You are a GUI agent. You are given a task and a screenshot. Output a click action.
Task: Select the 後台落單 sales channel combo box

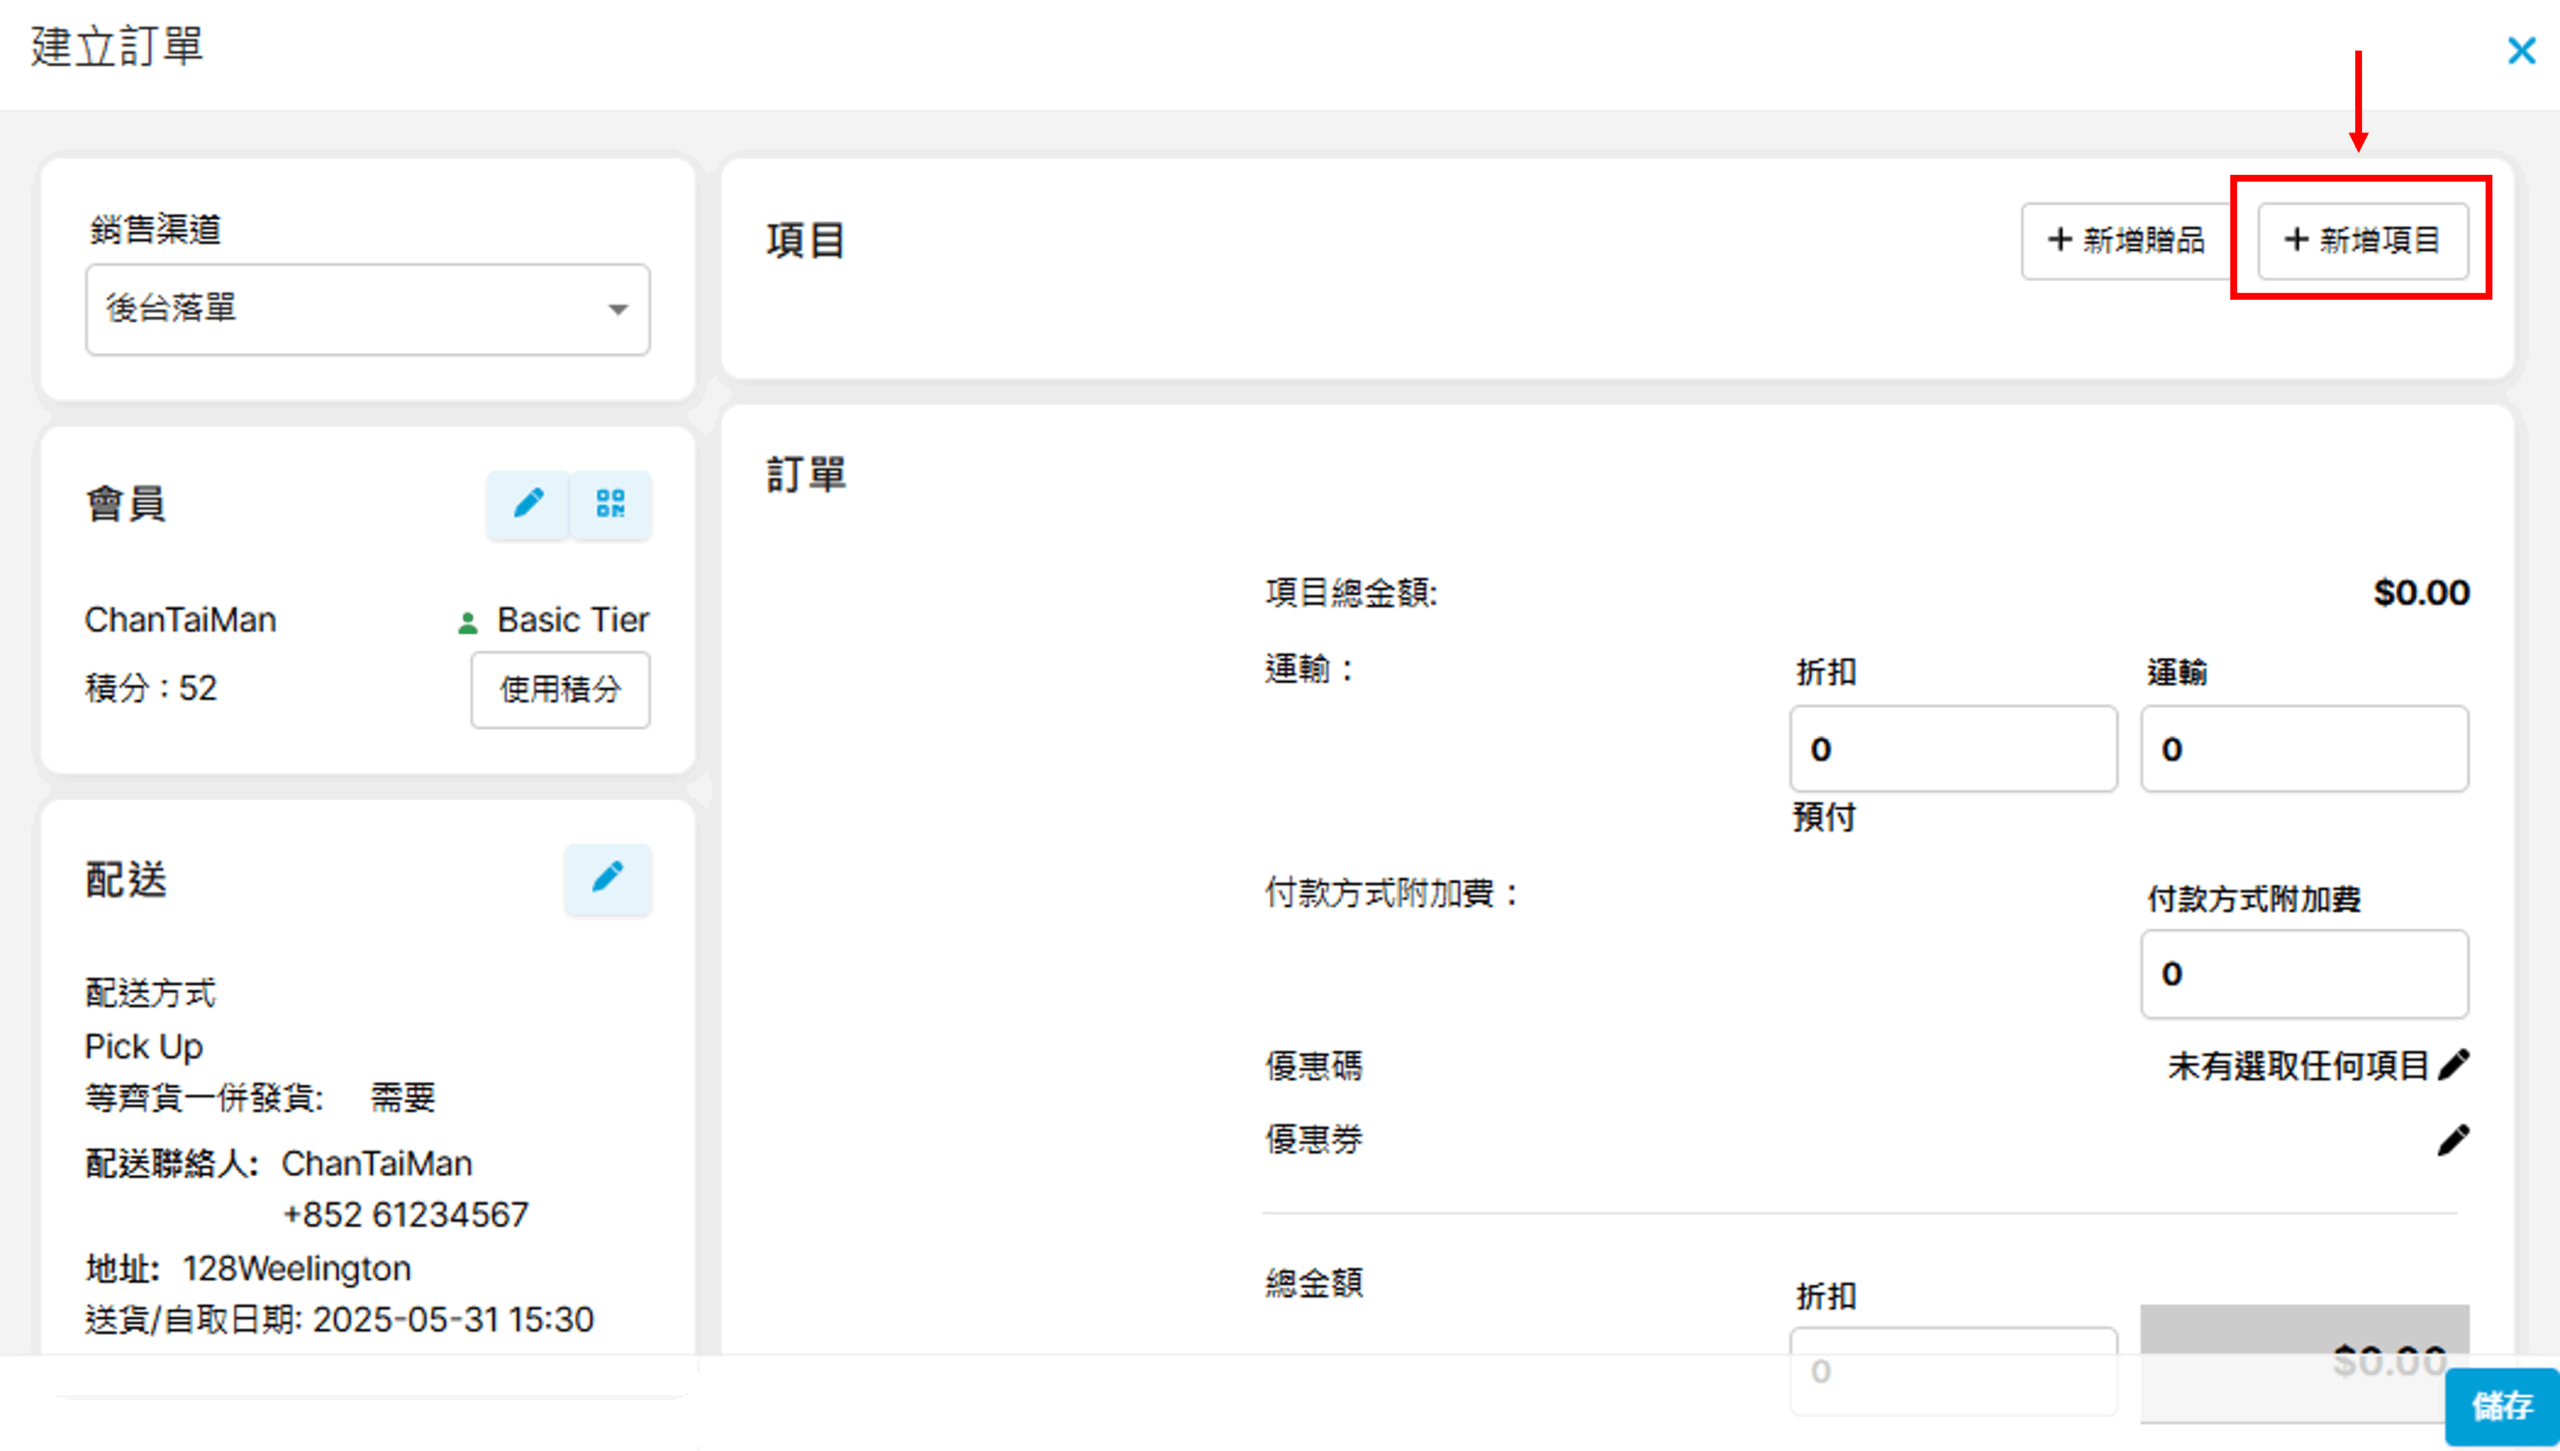coord(367,310)
